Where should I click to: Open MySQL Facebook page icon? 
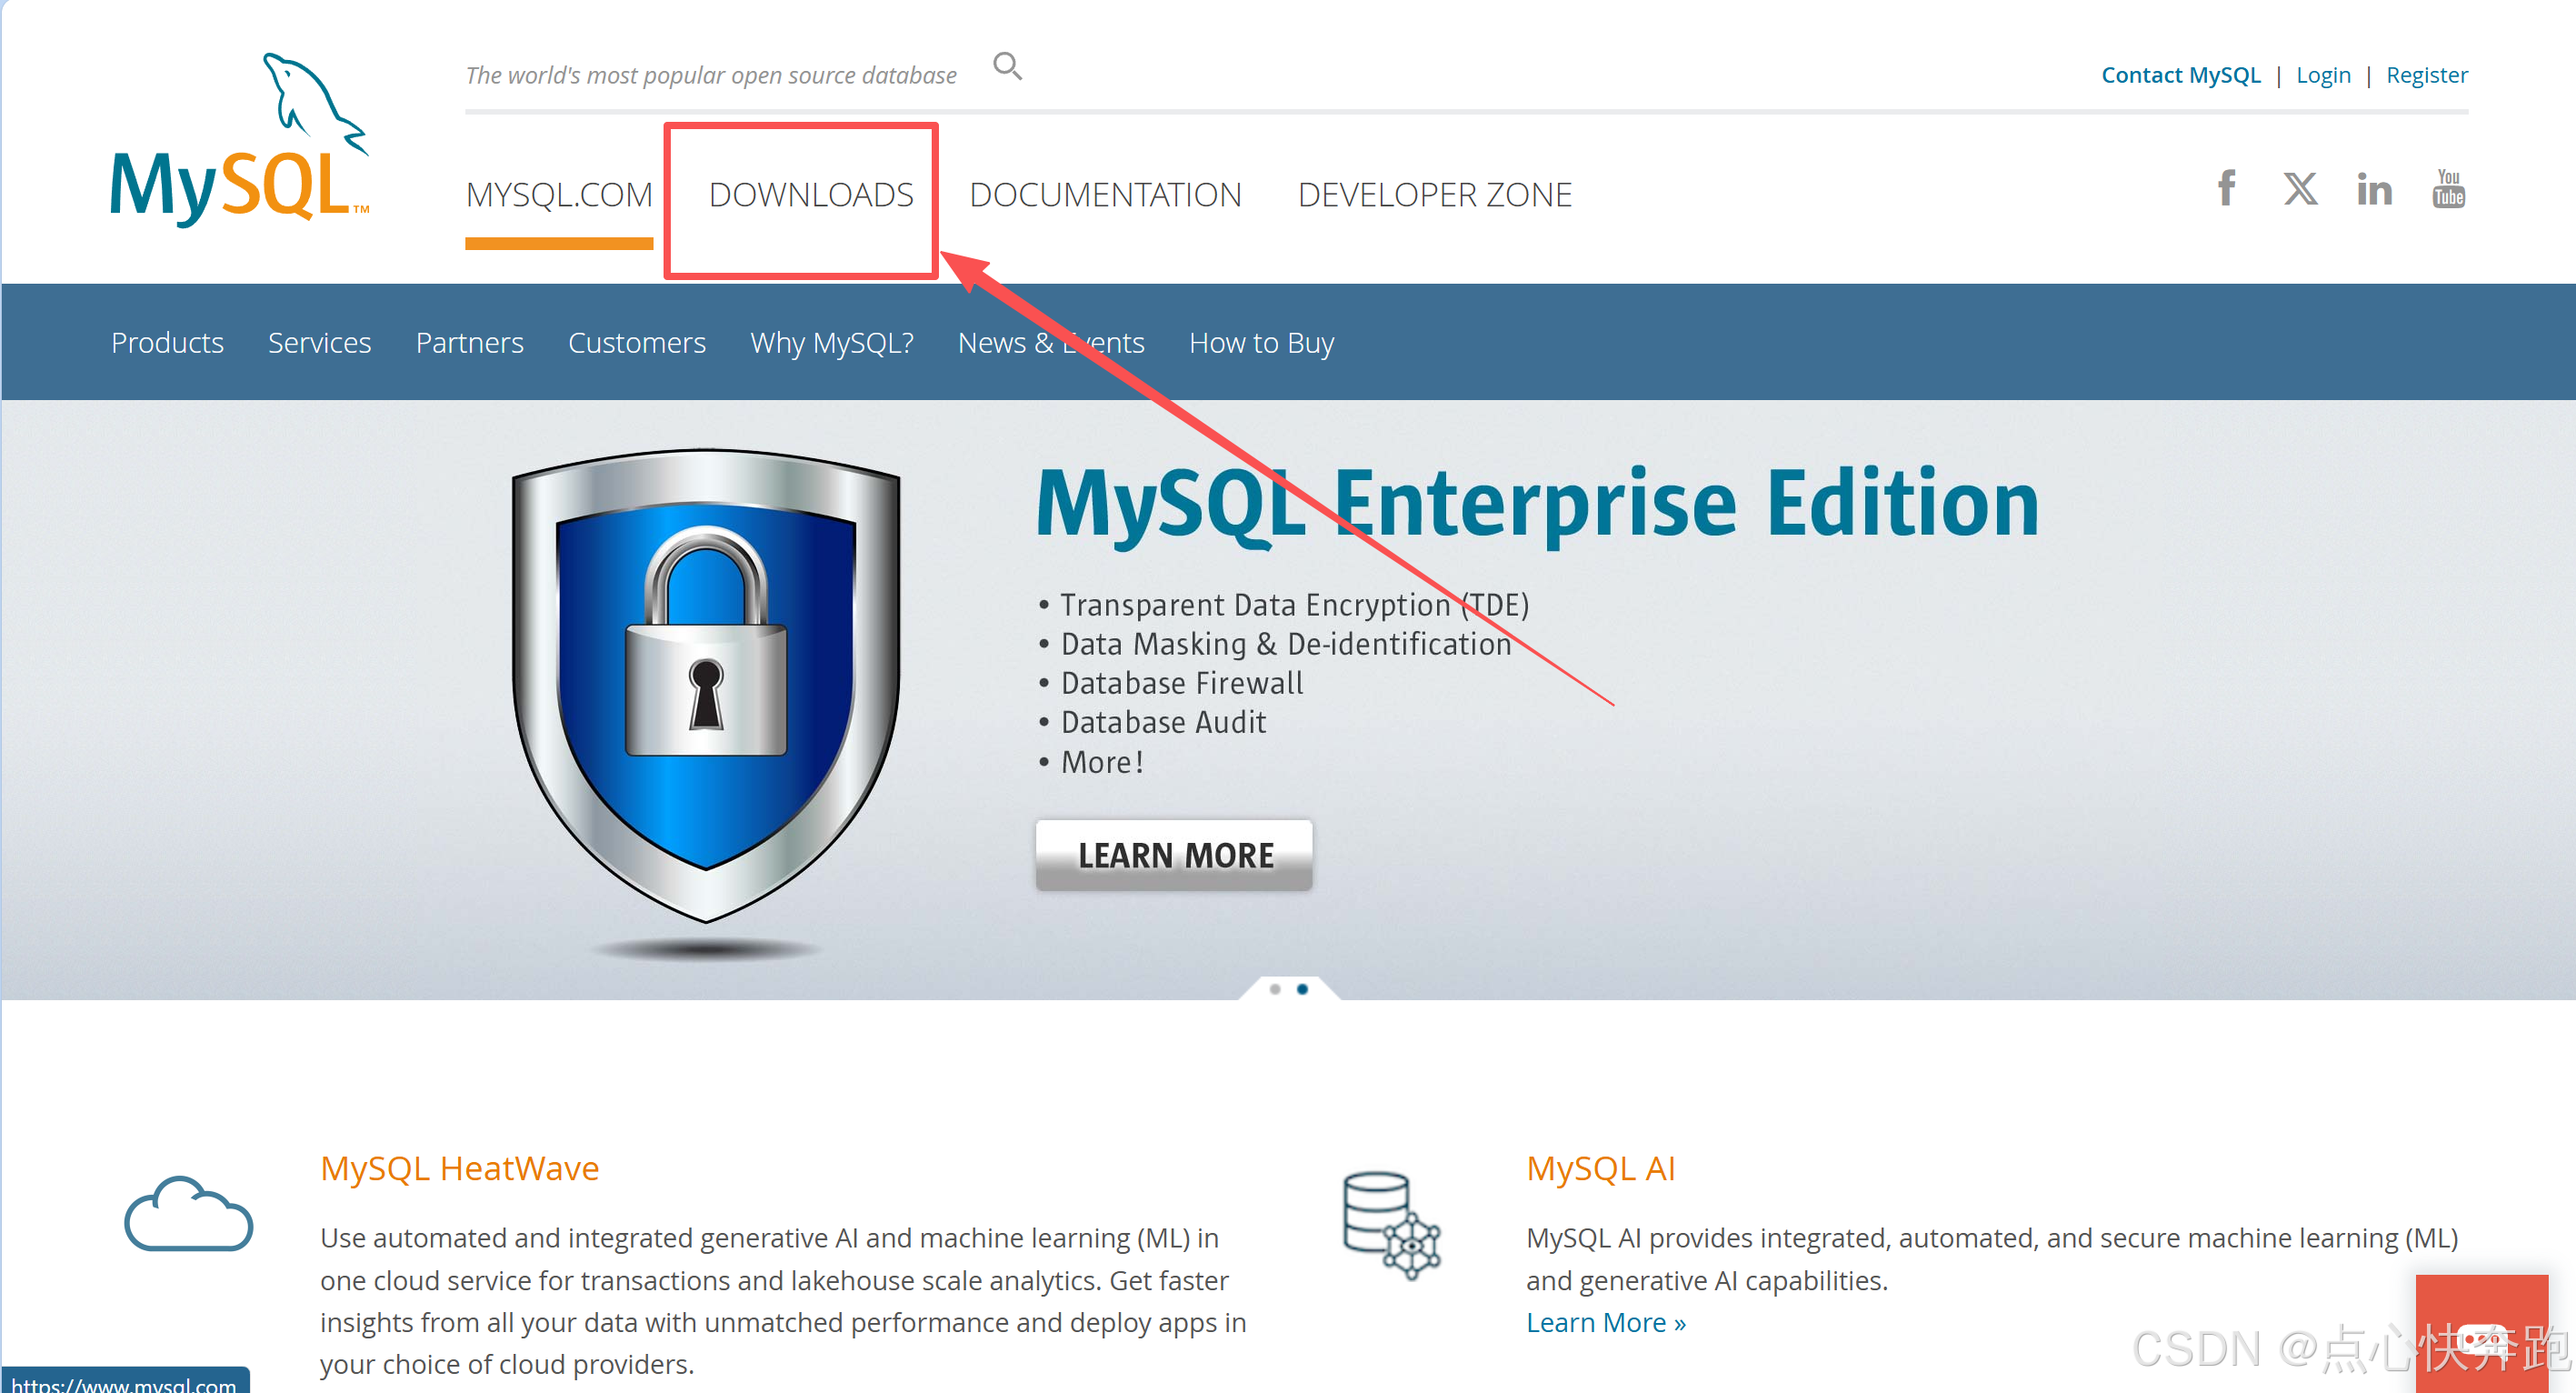pyautogui.click(x=2226, y=188)
